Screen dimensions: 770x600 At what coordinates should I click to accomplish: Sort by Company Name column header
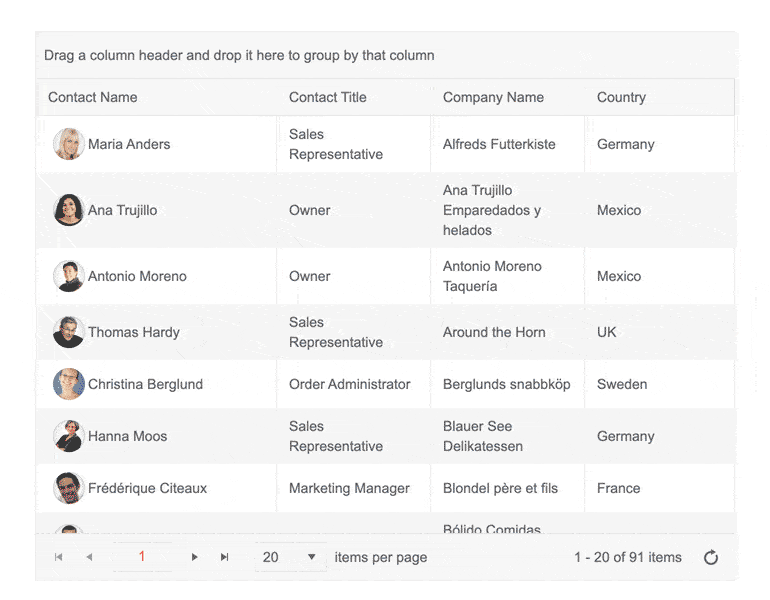(x=493, y=97)
